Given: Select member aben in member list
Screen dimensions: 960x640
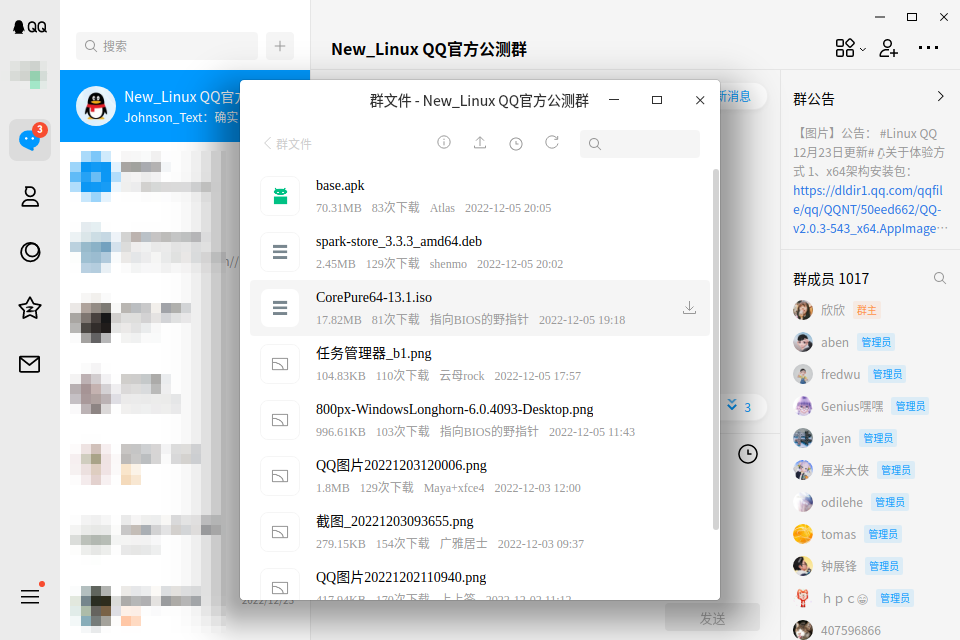Looking at the screenshot, I should coord(869,342).
